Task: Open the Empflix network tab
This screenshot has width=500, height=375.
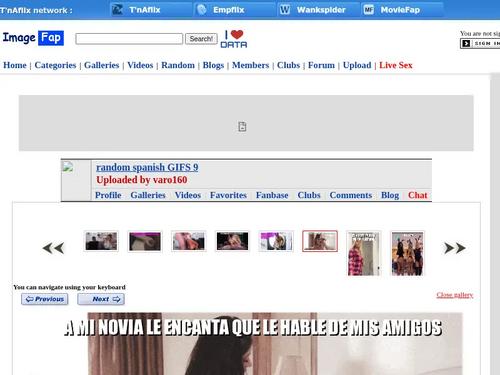Action: point(235,10)
